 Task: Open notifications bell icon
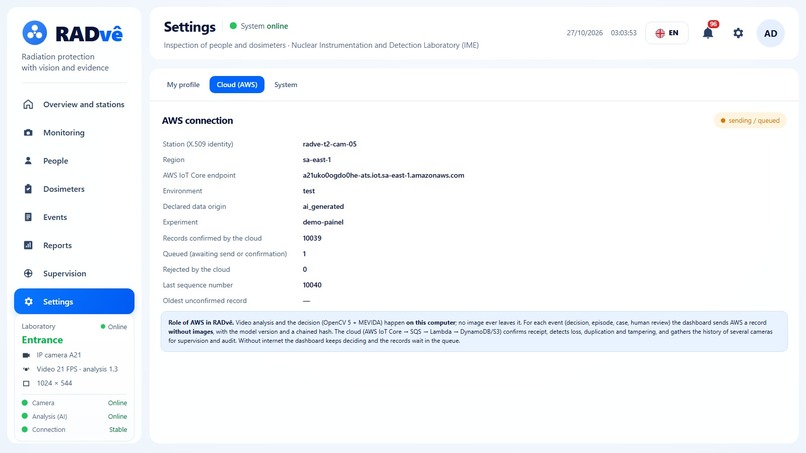pyautogui.click(x=708, y=33)
